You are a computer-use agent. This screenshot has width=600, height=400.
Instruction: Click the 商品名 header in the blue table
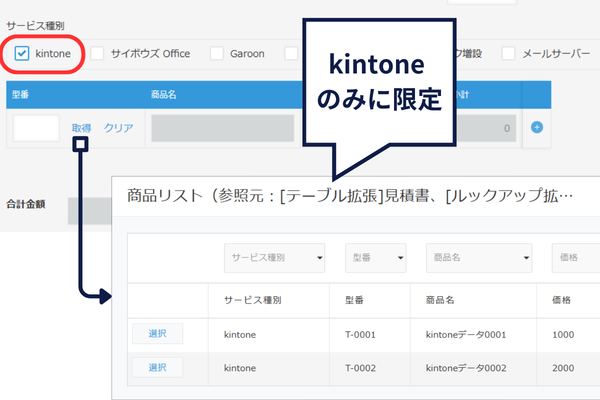(x=163, y=95)
